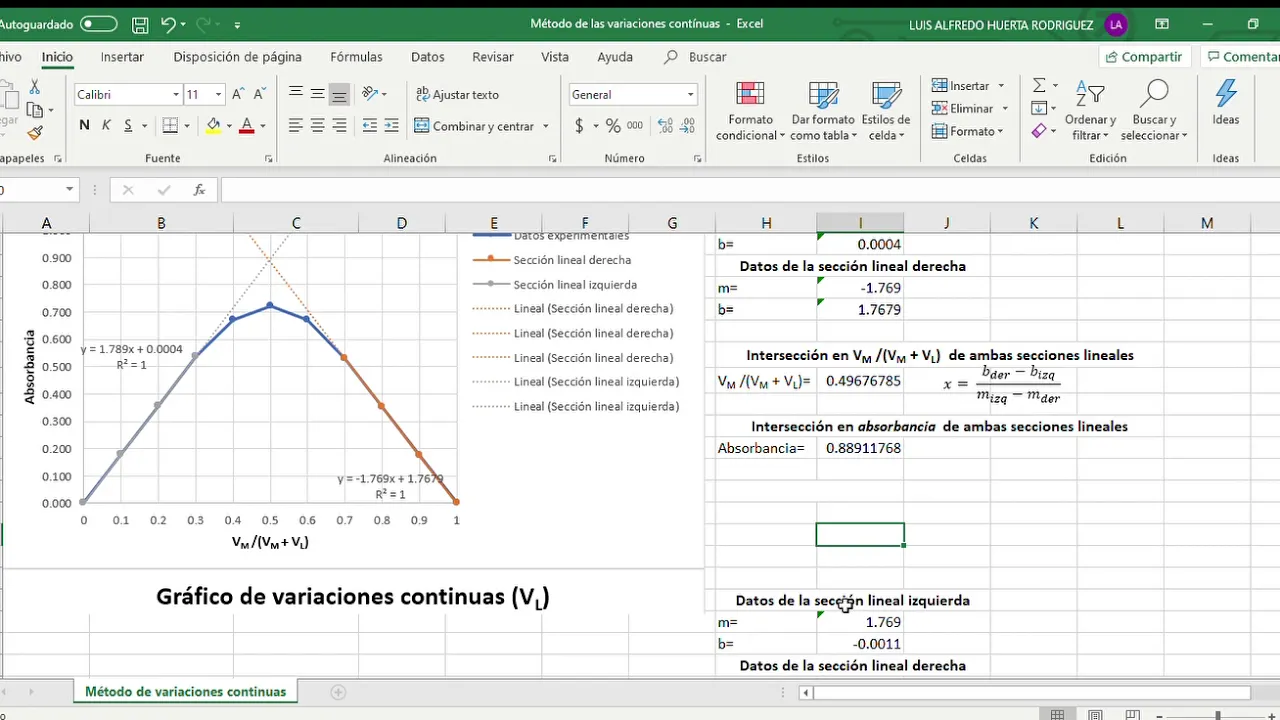
Task: Click the insert function fx button
Action: [x=199, y=190]
